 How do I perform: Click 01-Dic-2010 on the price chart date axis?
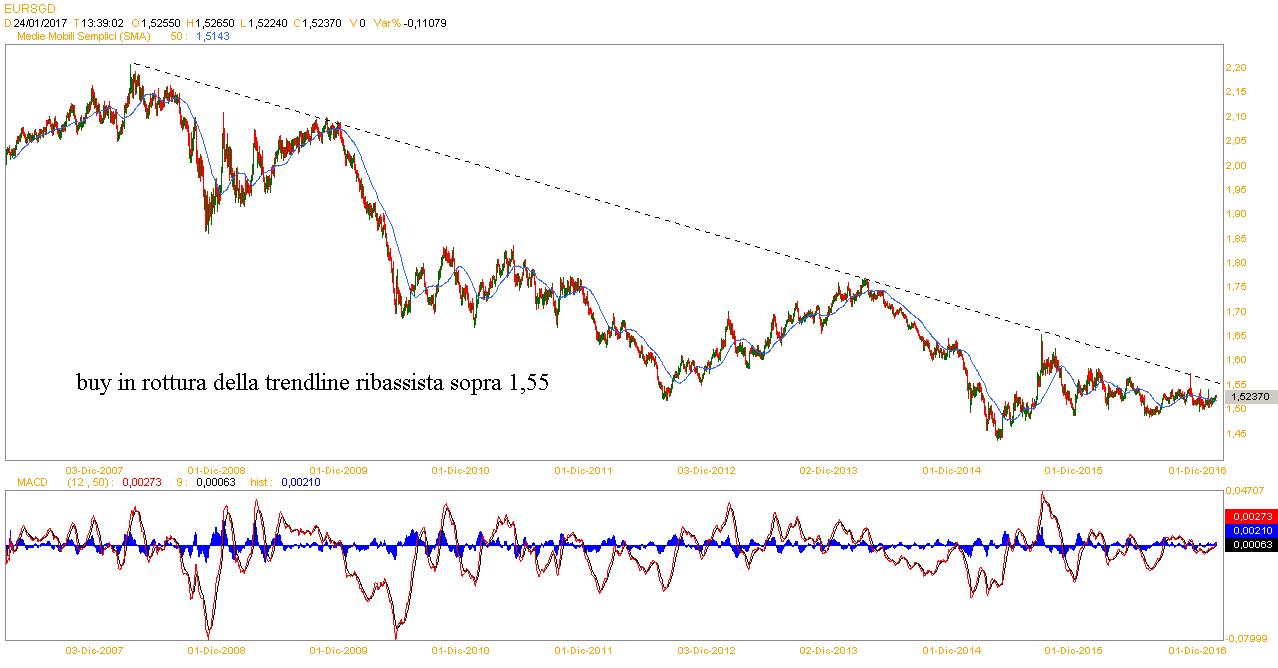pyautogui.click(x=460, y=469)
